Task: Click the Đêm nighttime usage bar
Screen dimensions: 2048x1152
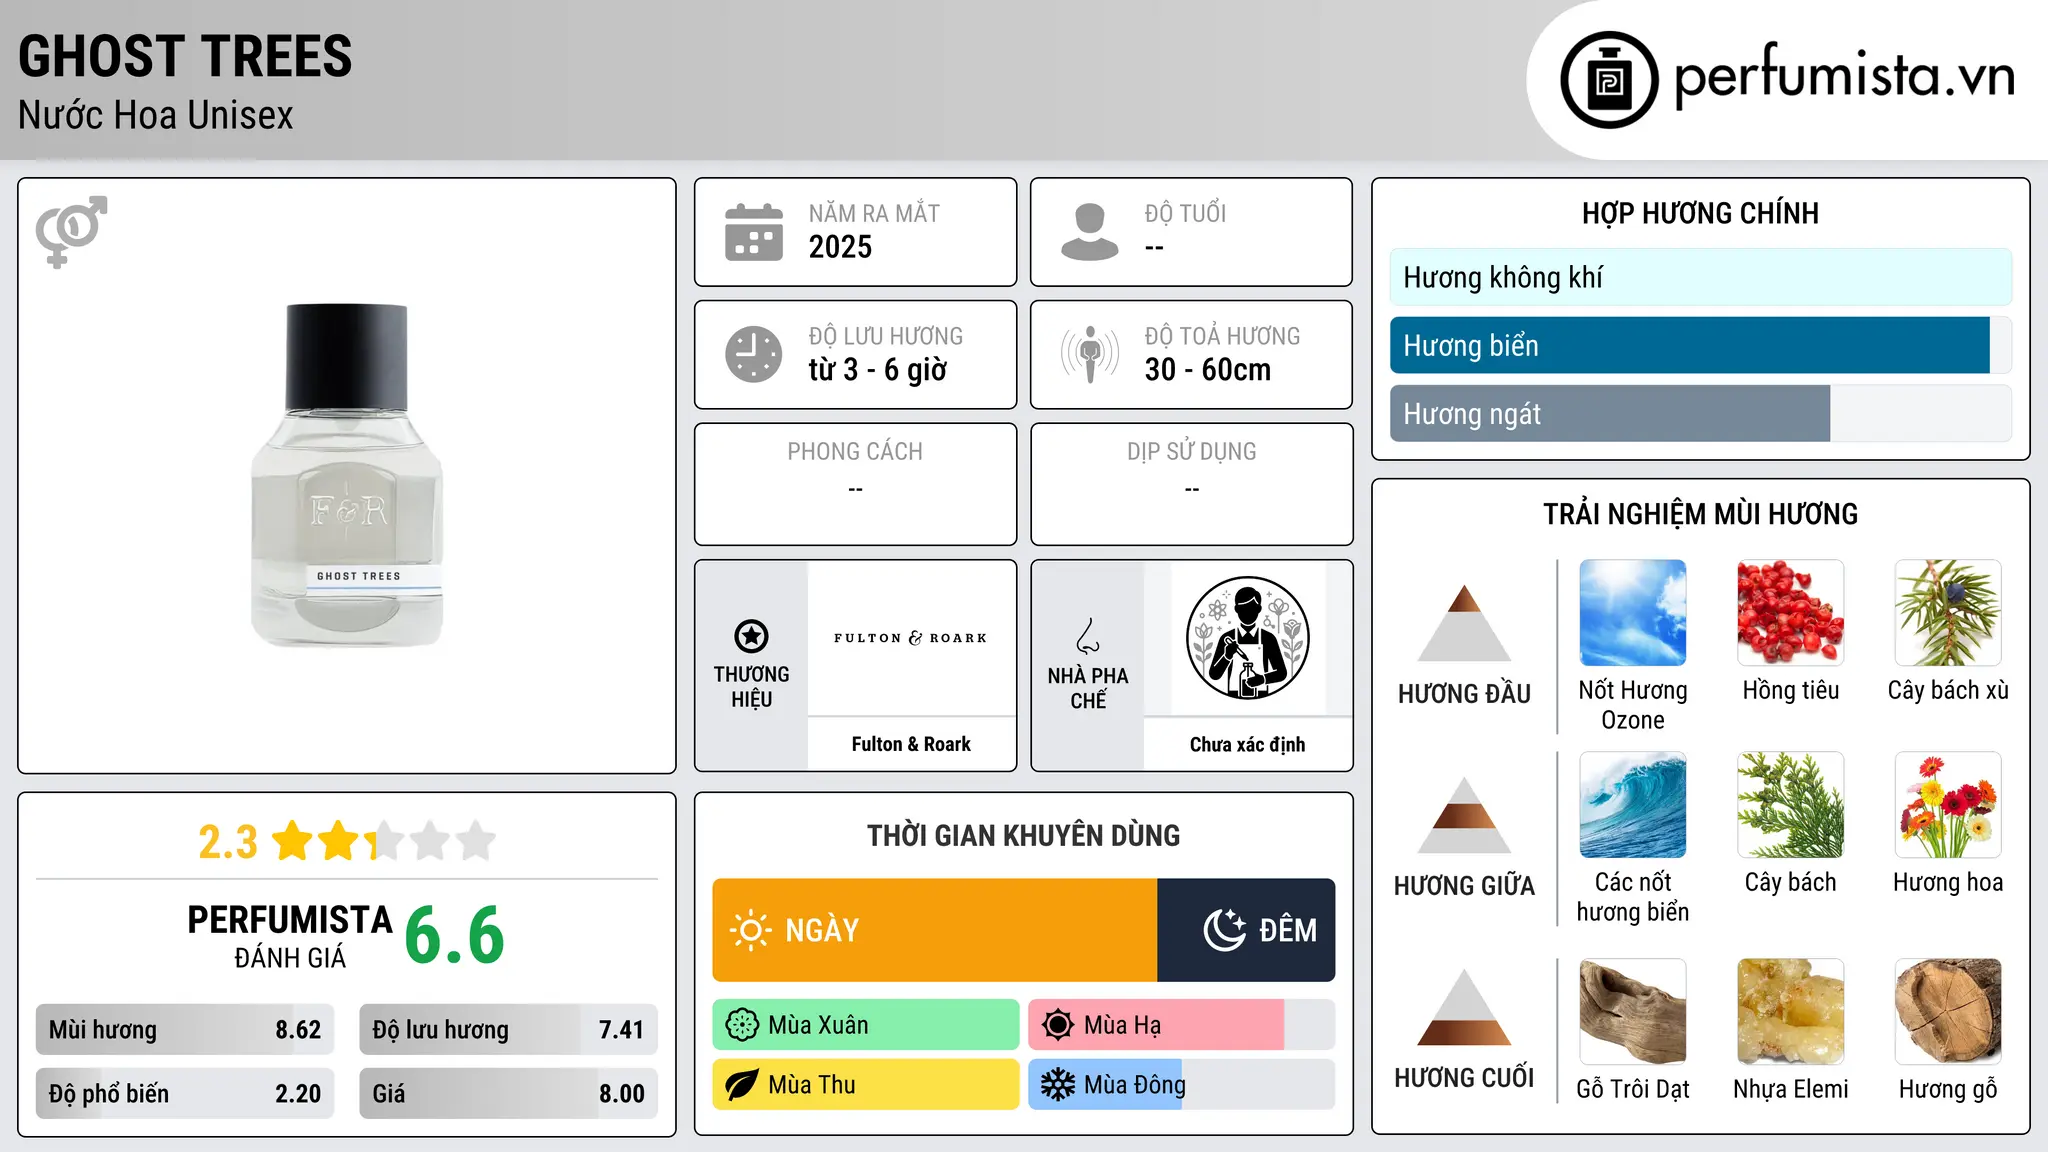Action: (x=1246, y=930)
